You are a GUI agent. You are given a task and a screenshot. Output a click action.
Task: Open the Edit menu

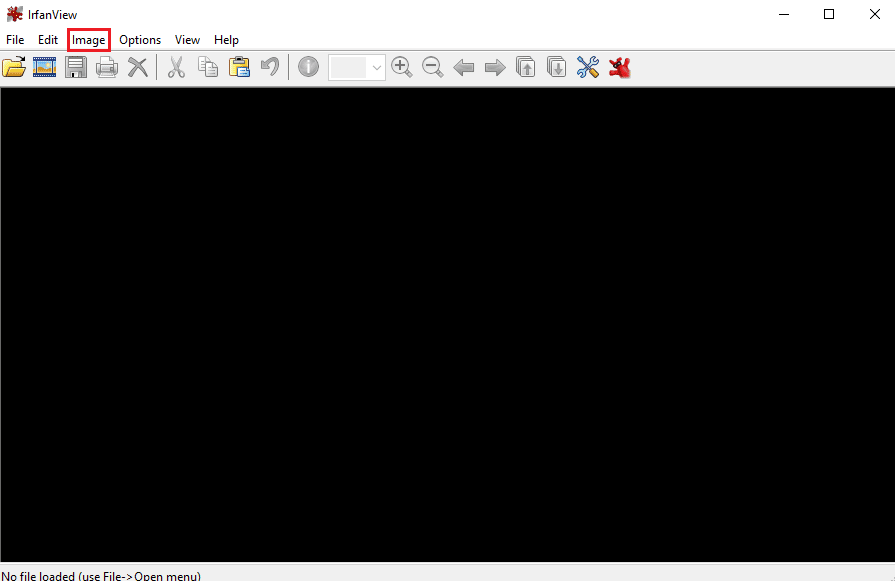[48, 40]
